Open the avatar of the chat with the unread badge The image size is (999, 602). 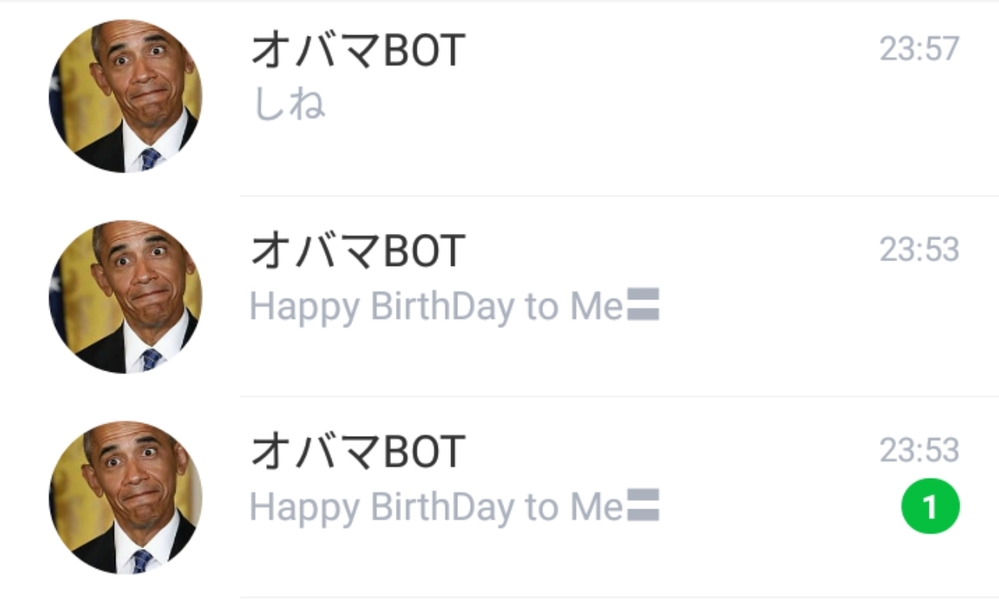(125, 498)
